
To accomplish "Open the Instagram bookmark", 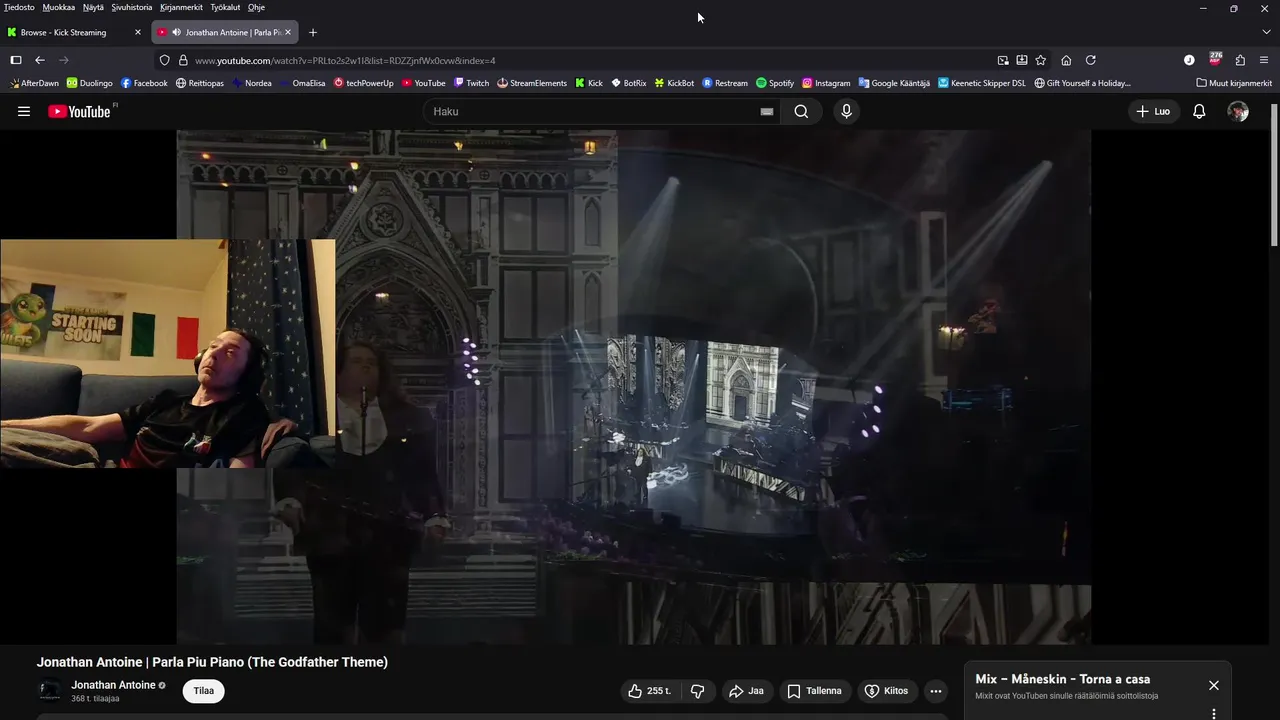I will coord(826,83).
